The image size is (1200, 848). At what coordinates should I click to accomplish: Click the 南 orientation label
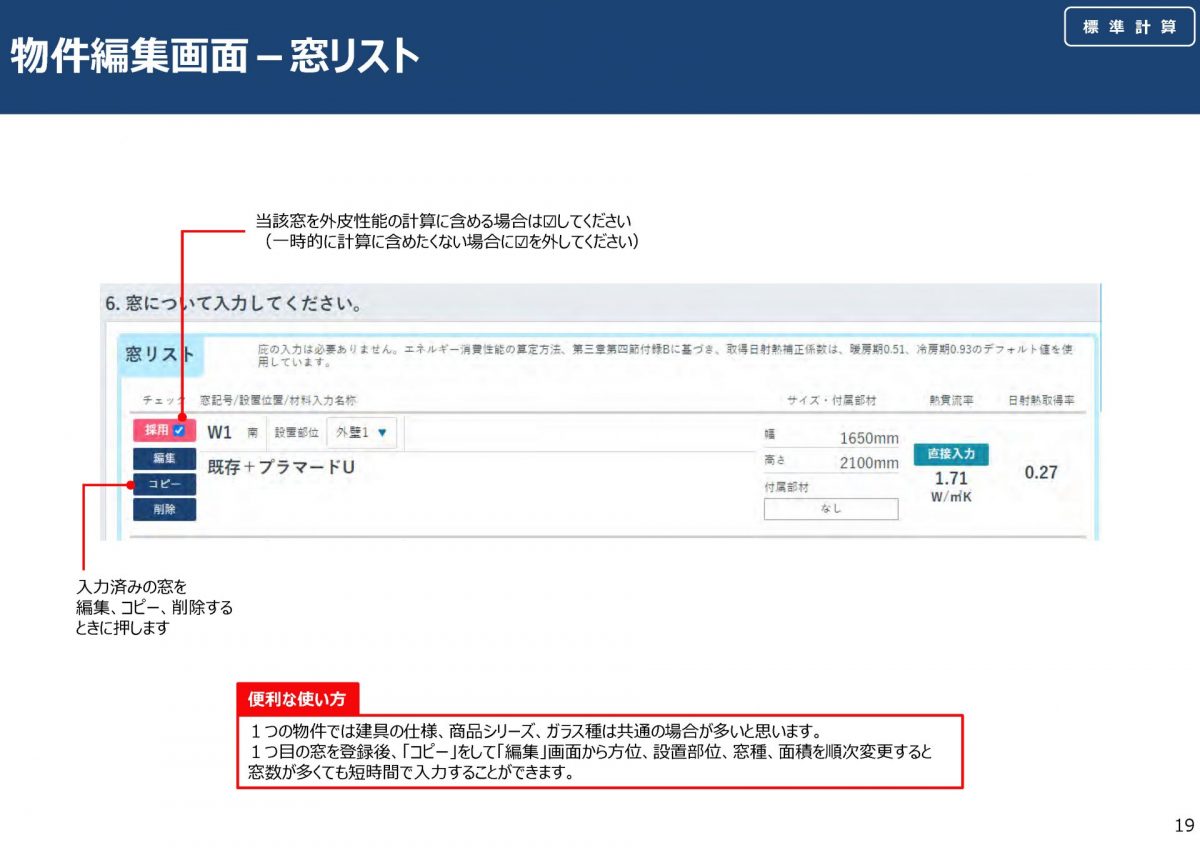(253, 433)
